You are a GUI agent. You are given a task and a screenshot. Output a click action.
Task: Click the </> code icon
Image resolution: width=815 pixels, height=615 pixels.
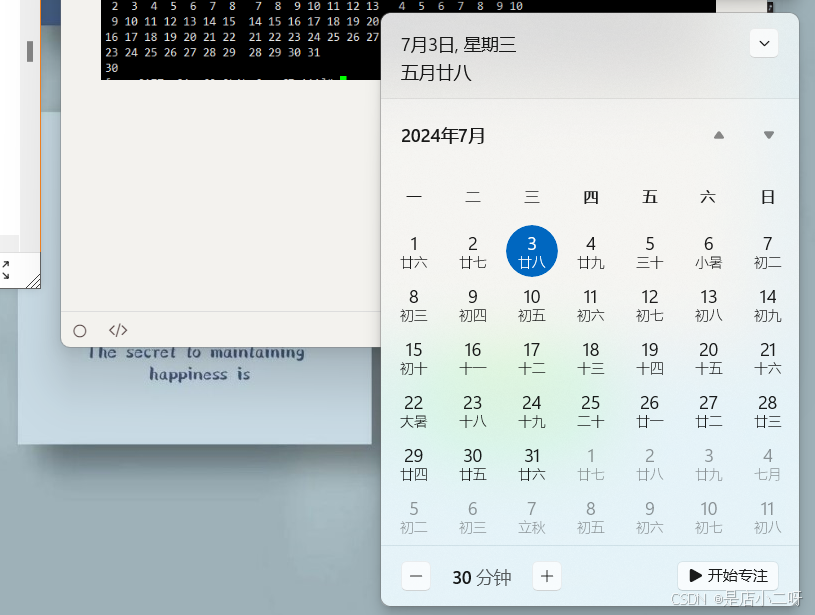[x=118, y=330]
